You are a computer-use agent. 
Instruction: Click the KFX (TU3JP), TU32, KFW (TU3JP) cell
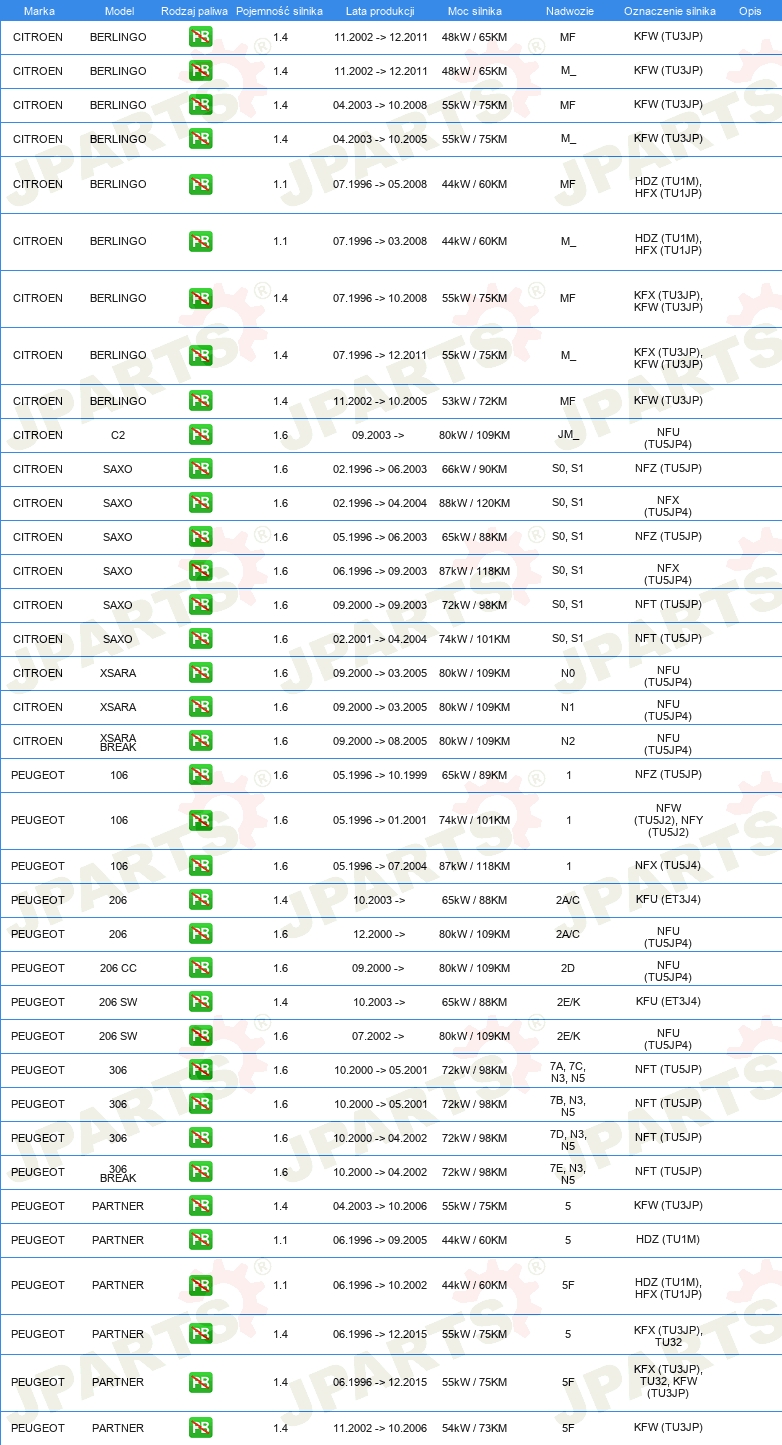(668, 1381)
